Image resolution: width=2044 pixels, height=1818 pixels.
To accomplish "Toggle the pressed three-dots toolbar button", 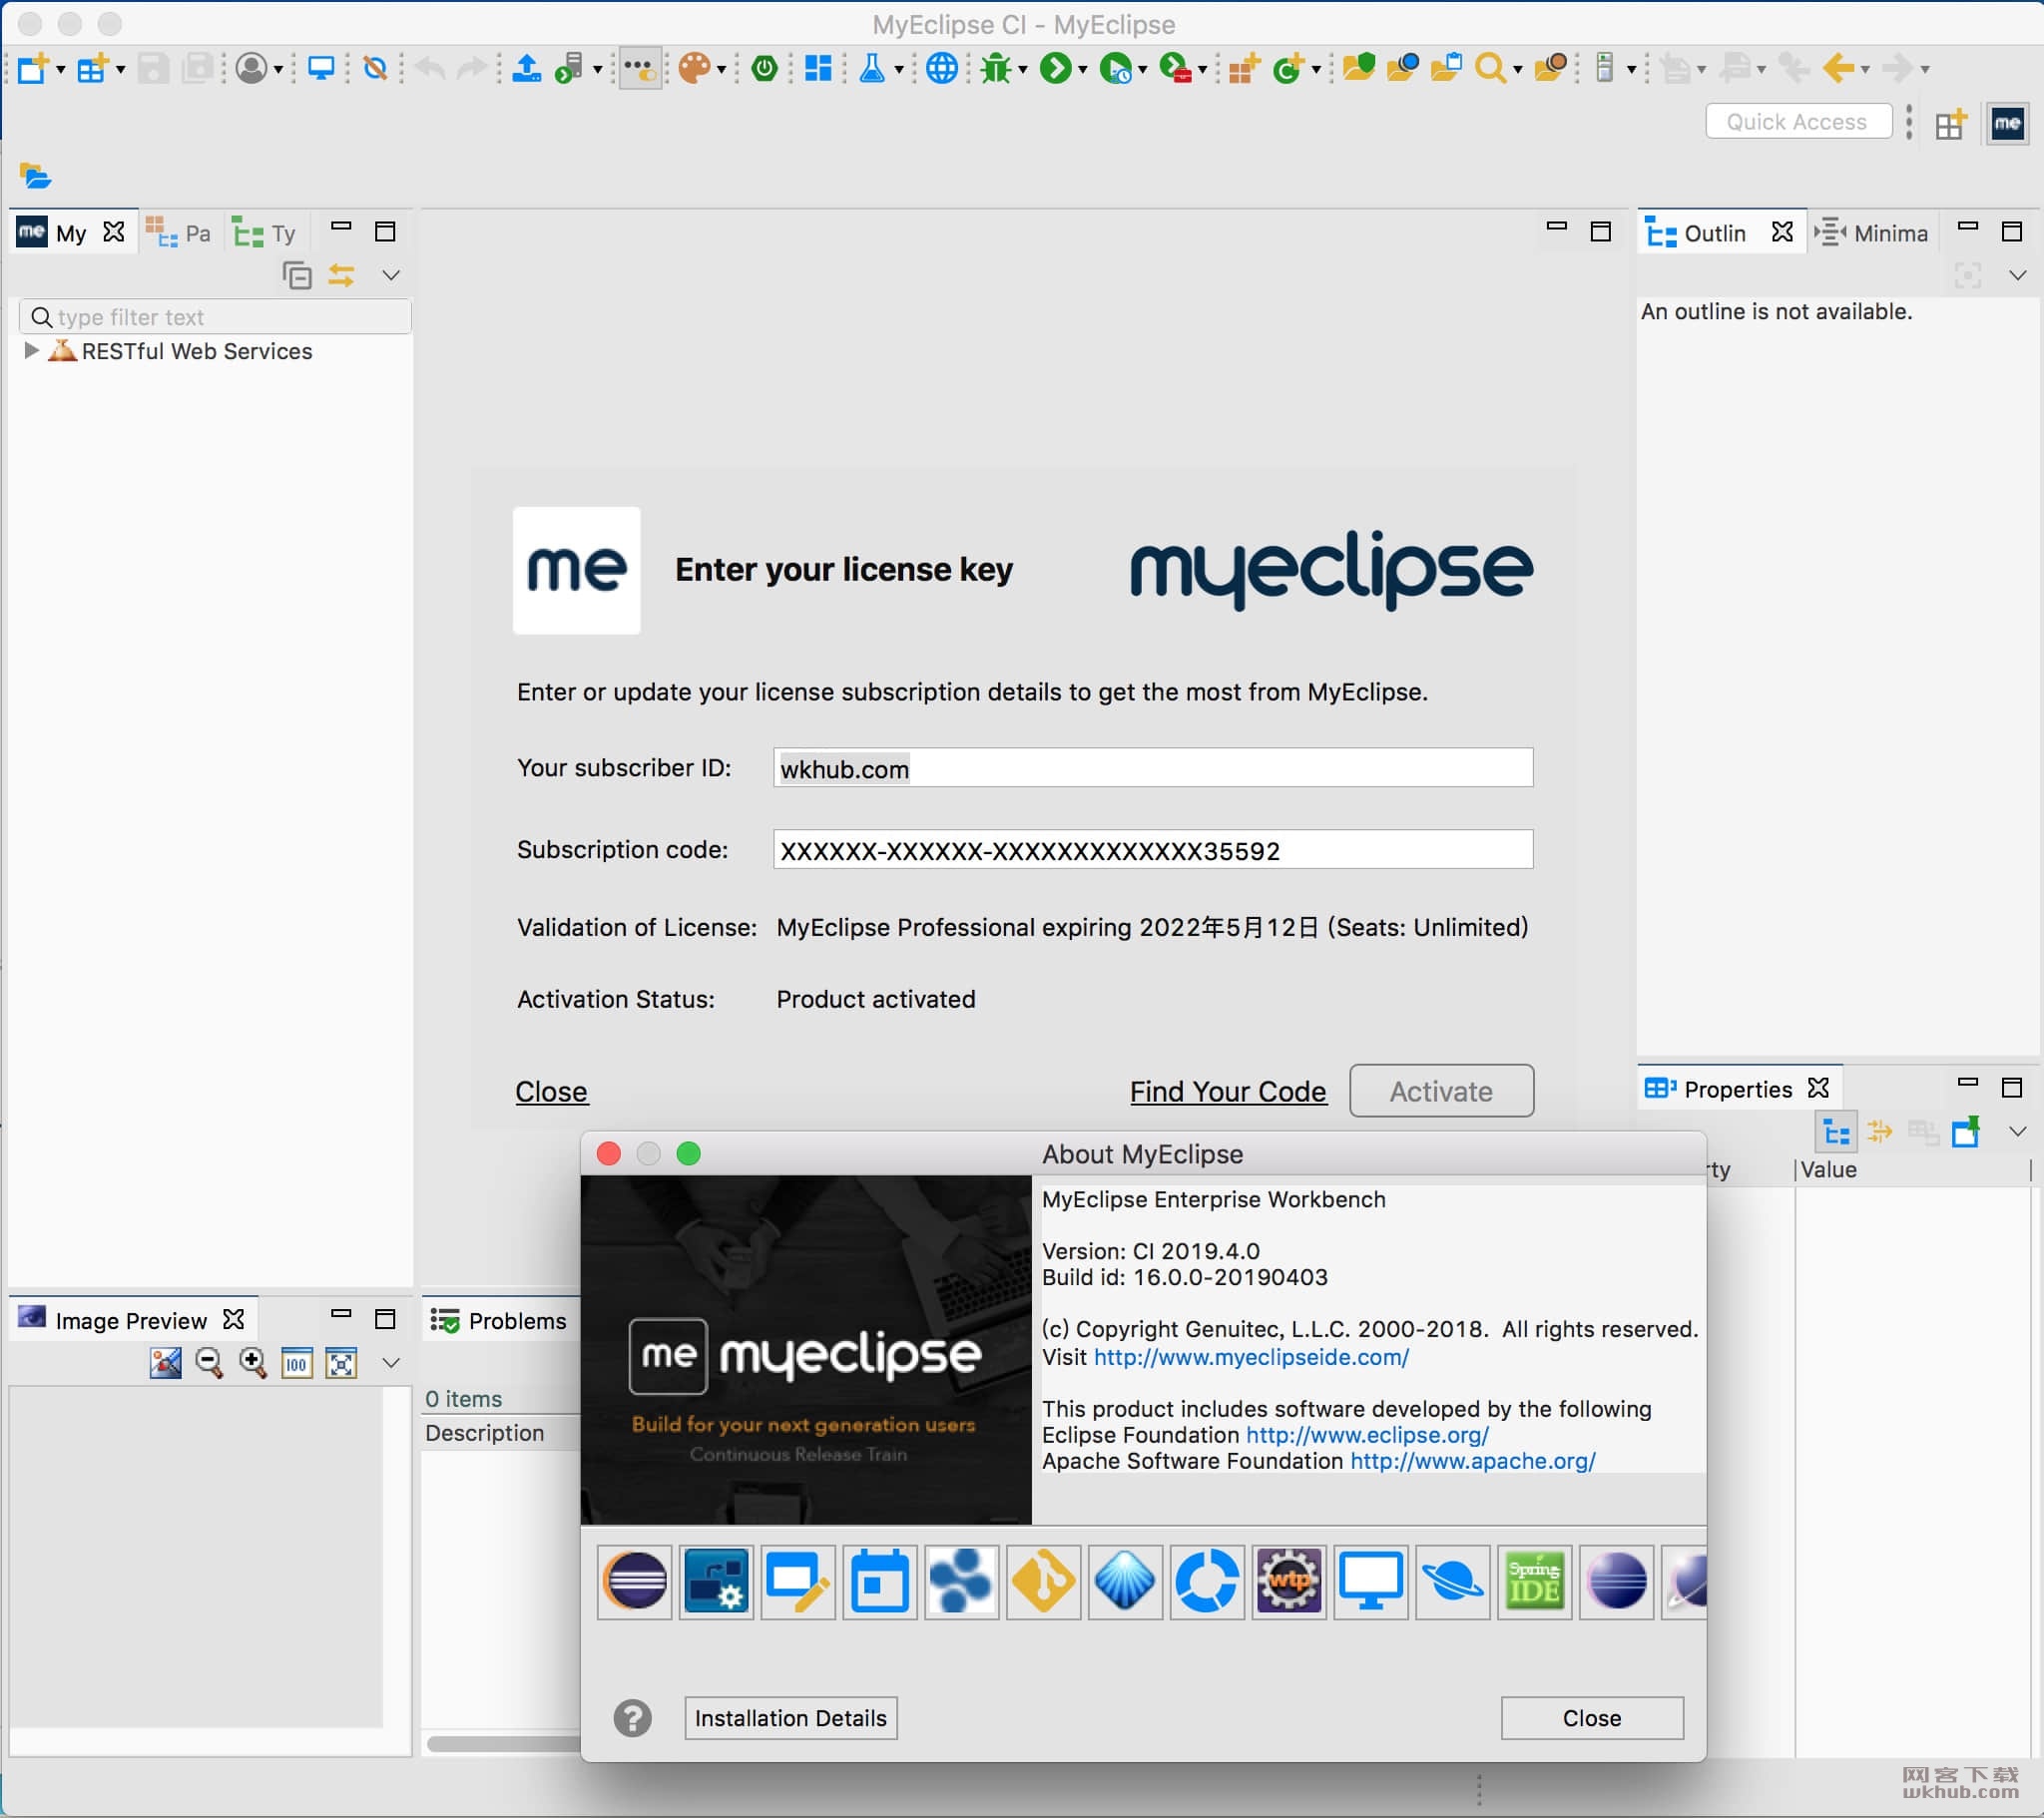I will 640,68.
